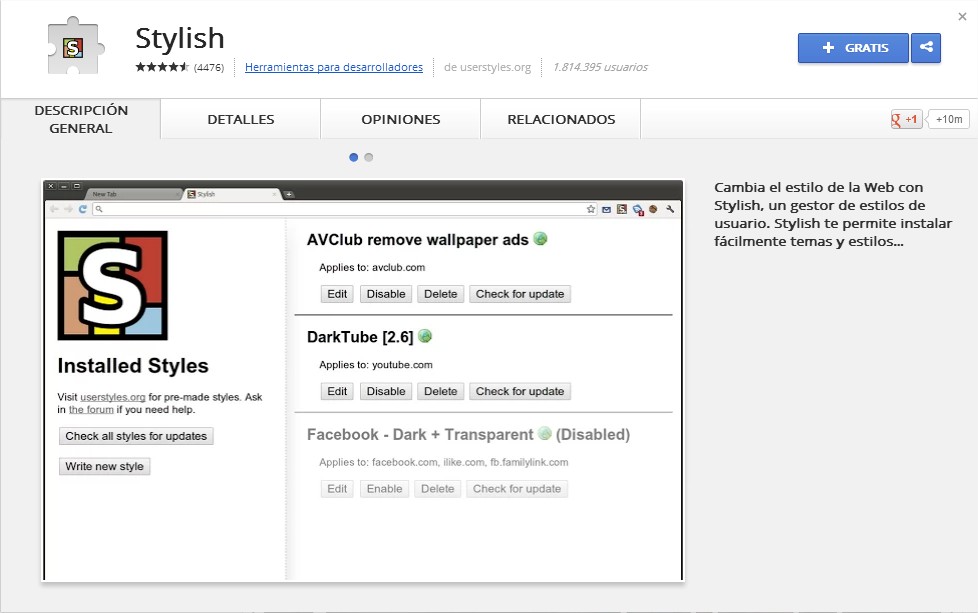
Task: Click the Stylish S icon in the browser toolbar
Action: click(622, 209)
